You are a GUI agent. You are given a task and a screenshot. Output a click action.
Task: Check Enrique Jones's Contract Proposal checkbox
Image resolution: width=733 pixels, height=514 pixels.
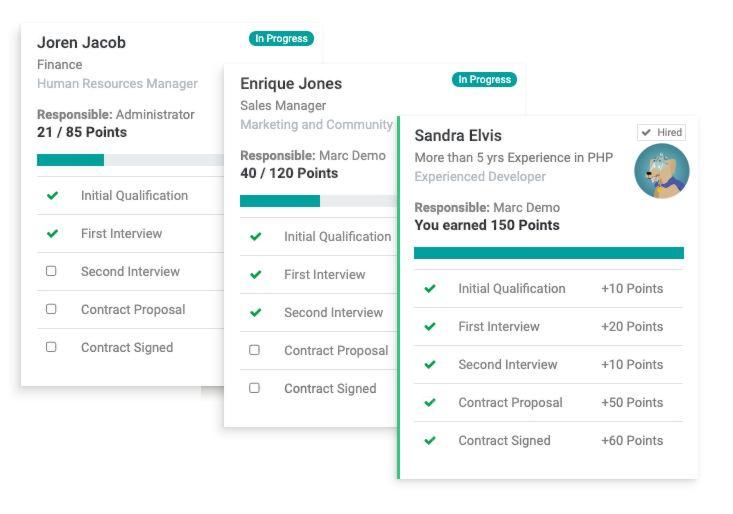pyautogui.click(x=255, y=351)
